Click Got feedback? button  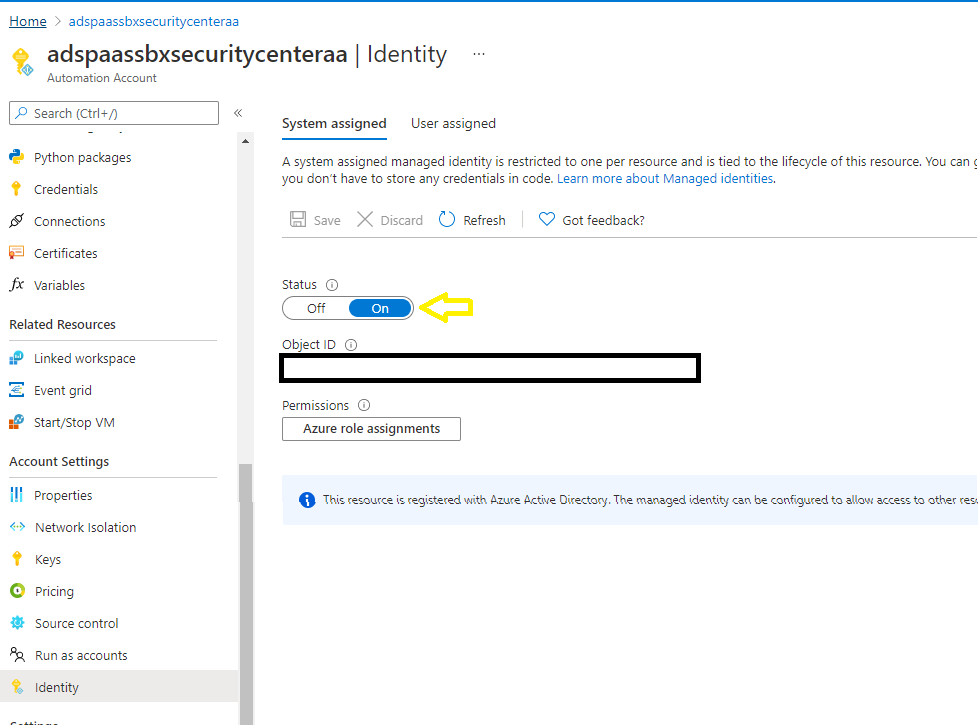[591, 220]
